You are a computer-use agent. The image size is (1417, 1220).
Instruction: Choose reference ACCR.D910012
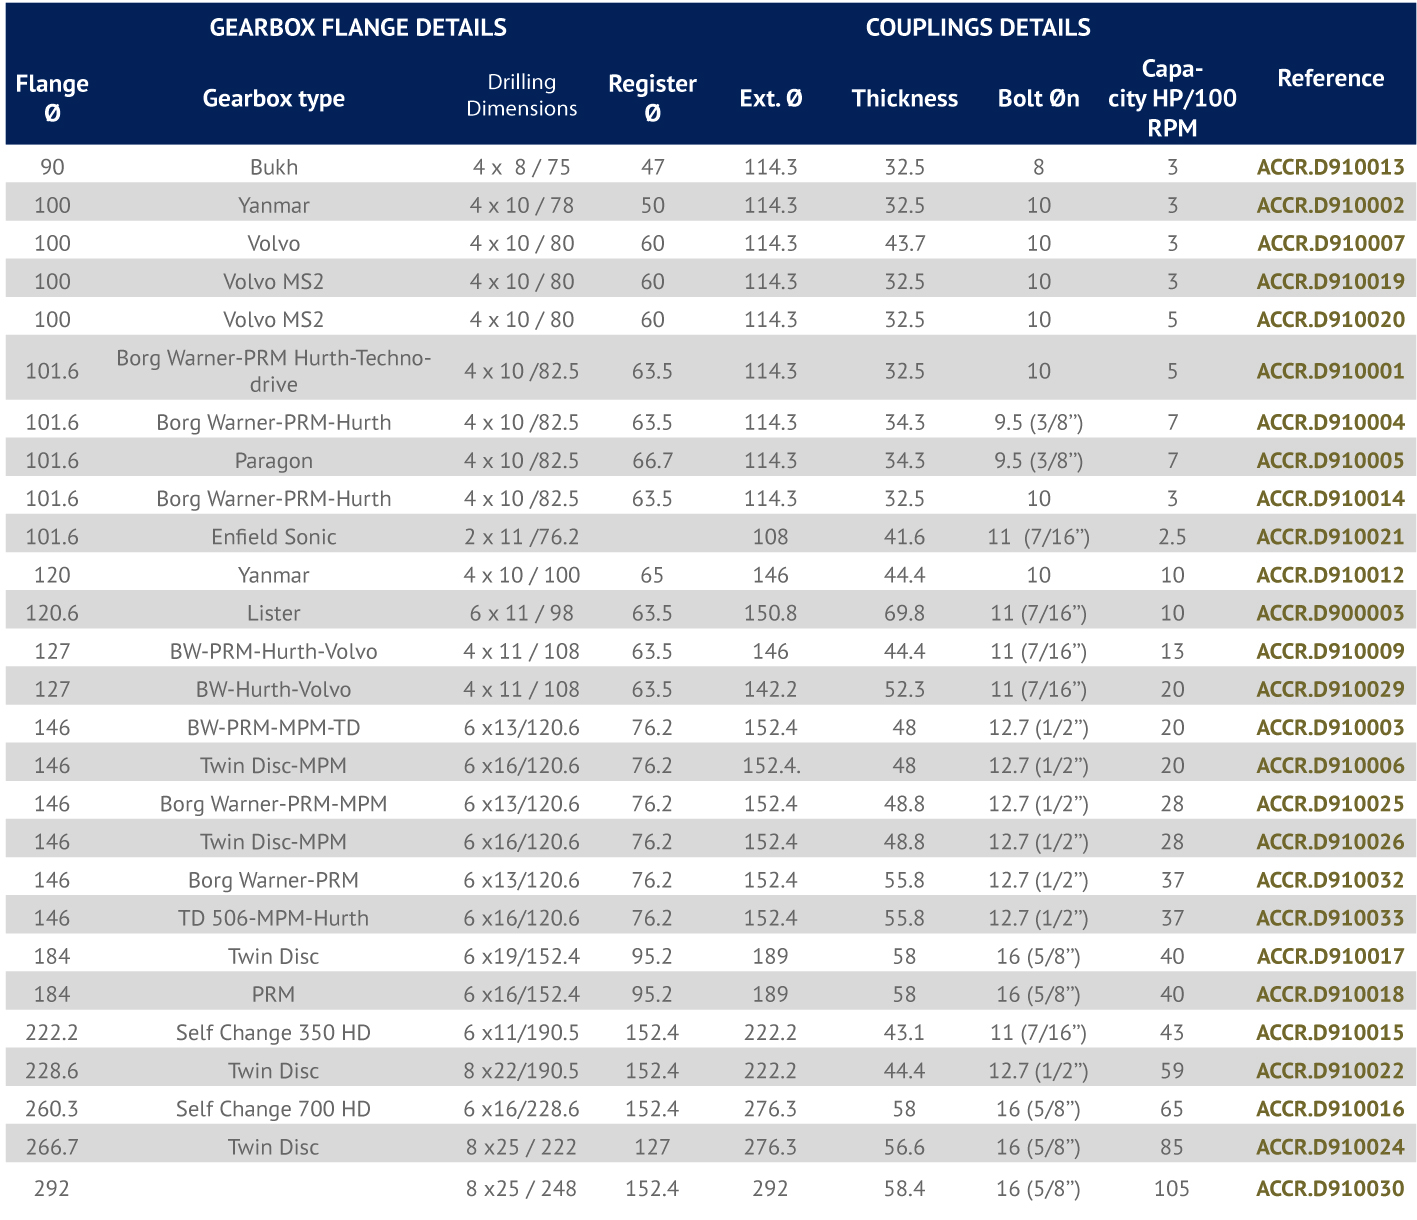click(1331, 575)
